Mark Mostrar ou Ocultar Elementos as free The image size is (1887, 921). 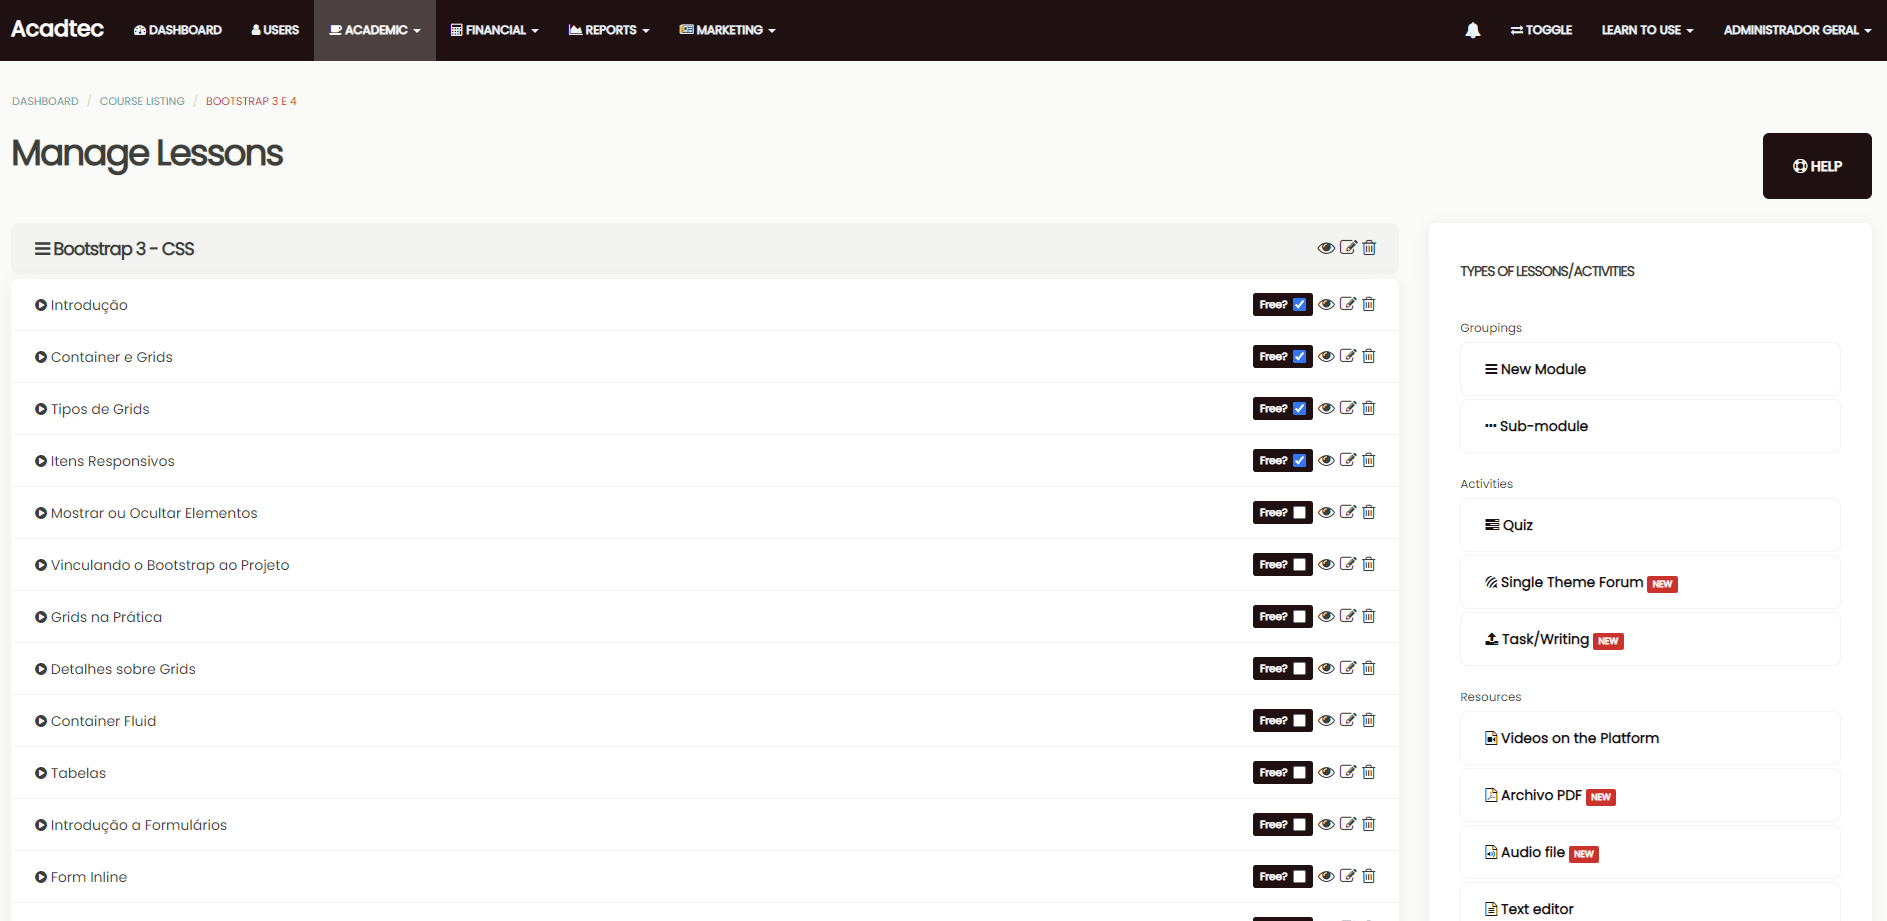1299,513
